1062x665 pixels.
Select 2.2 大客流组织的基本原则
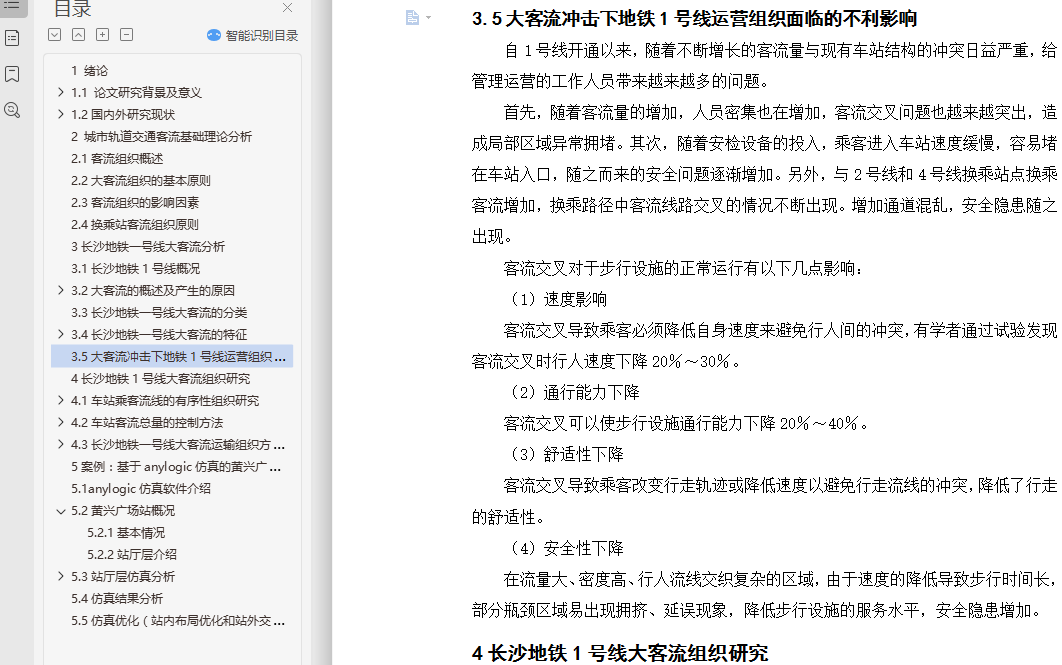click(140, 180)
